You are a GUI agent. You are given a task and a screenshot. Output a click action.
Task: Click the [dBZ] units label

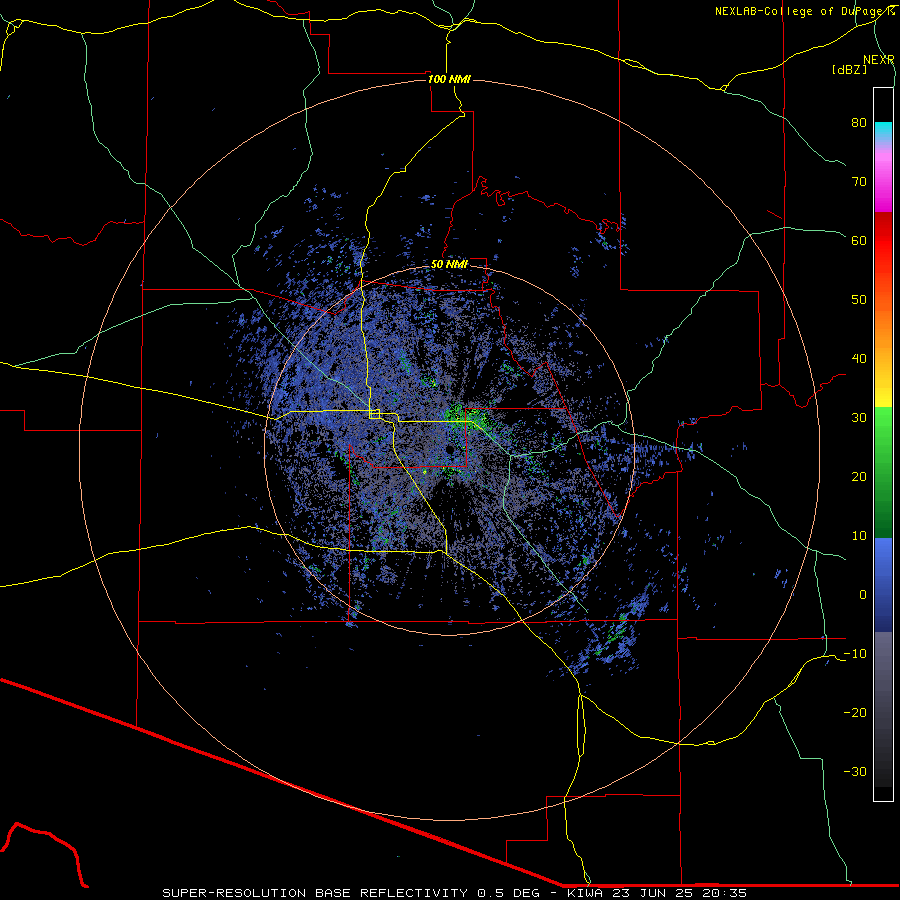[849, 69]
